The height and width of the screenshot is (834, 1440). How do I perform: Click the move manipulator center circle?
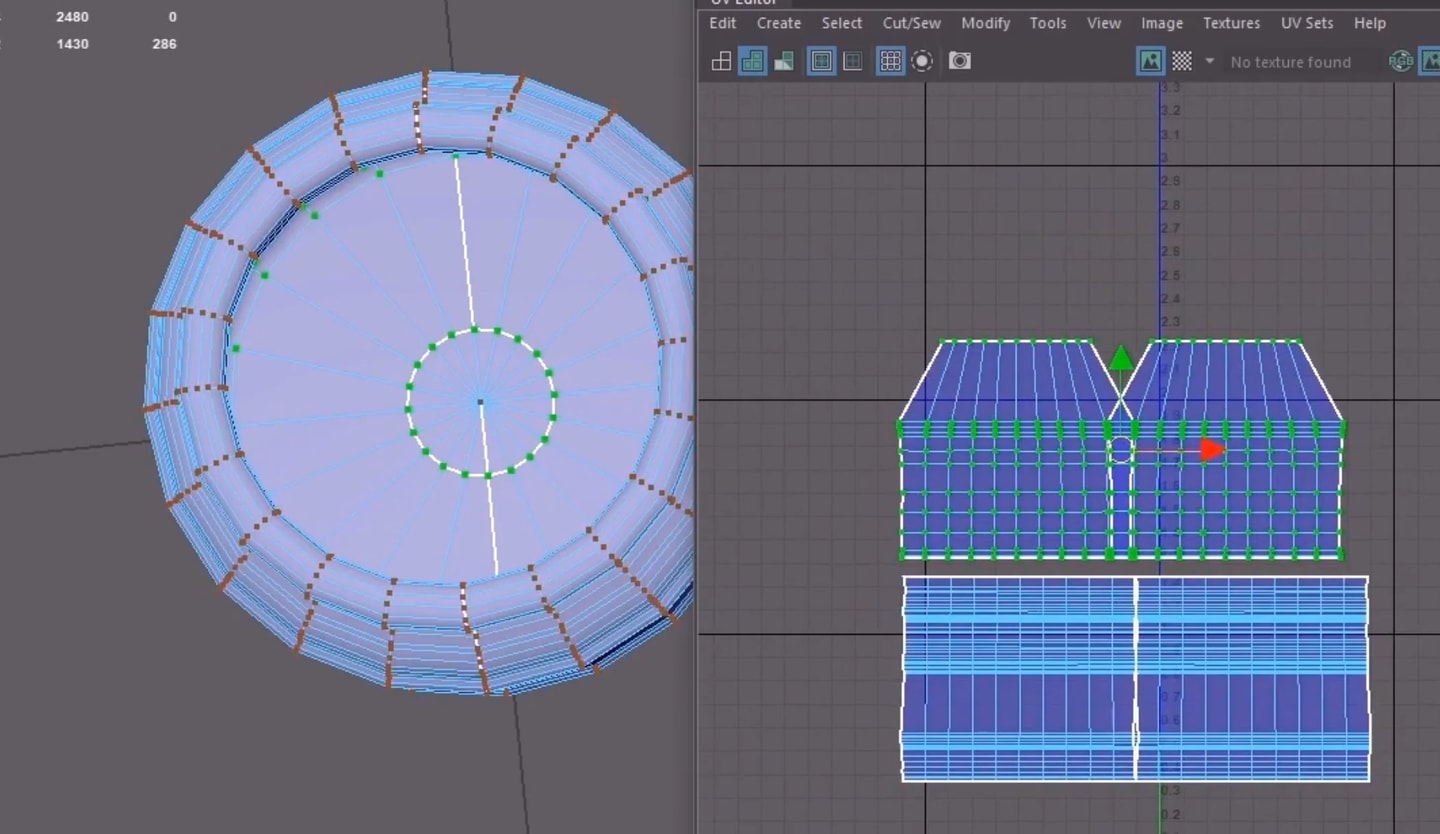click(x=1121, y=450)
